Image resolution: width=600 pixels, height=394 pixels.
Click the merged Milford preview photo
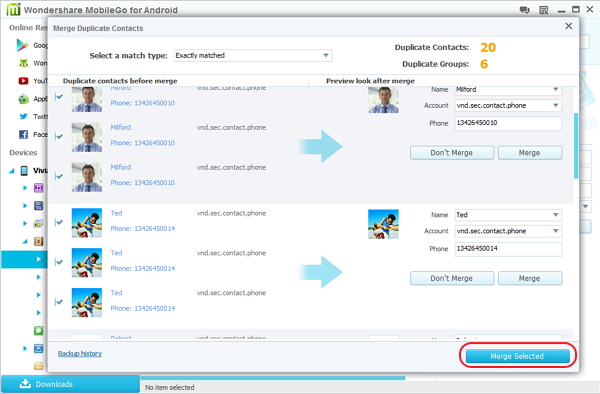[383, 100]
